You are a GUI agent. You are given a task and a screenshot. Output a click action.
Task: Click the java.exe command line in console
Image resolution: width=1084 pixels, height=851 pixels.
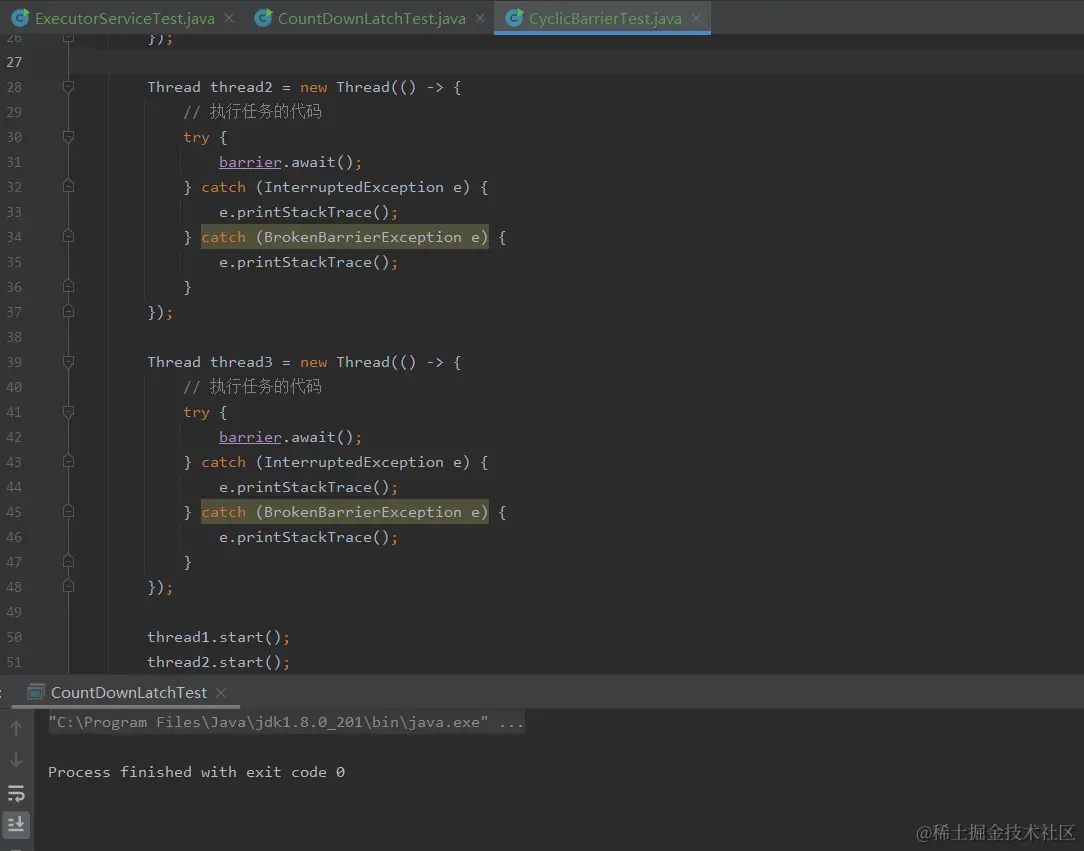(x=286, y=722)
